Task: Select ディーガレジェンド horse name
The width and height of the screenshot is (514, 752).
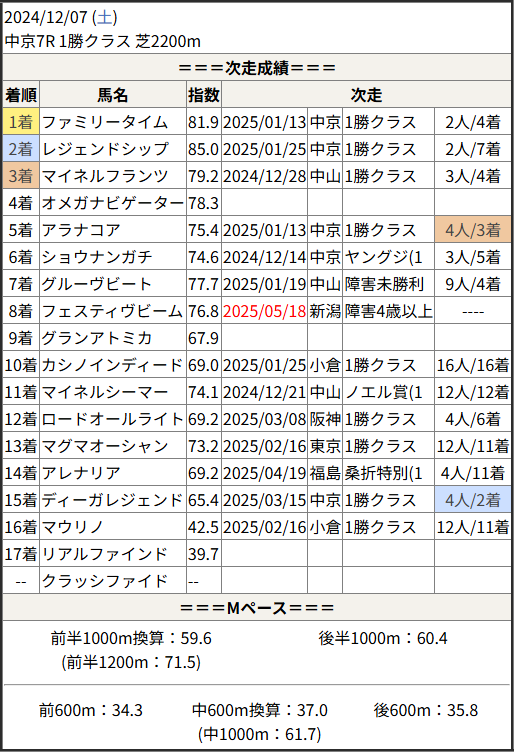Action: pyautogui.click(x=112, y=500)
